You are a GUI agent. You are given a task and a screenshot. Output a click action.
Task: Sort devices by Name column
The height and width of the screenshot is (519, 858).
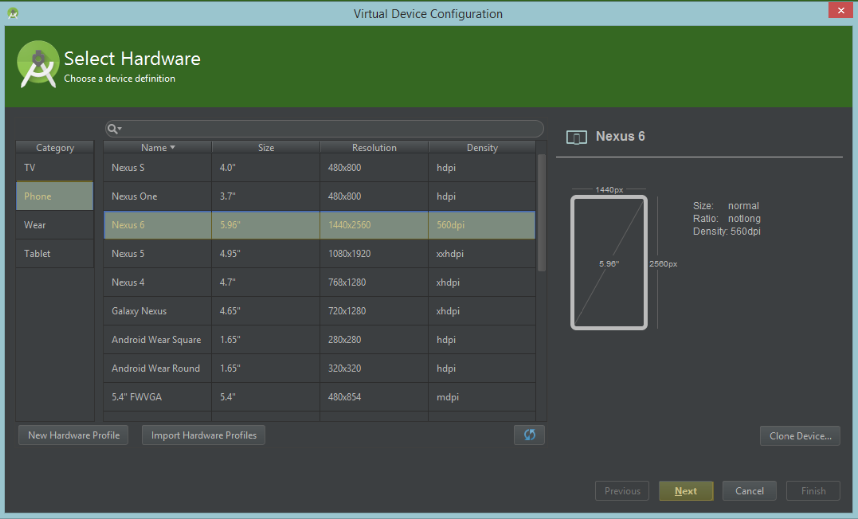(158, 147)
